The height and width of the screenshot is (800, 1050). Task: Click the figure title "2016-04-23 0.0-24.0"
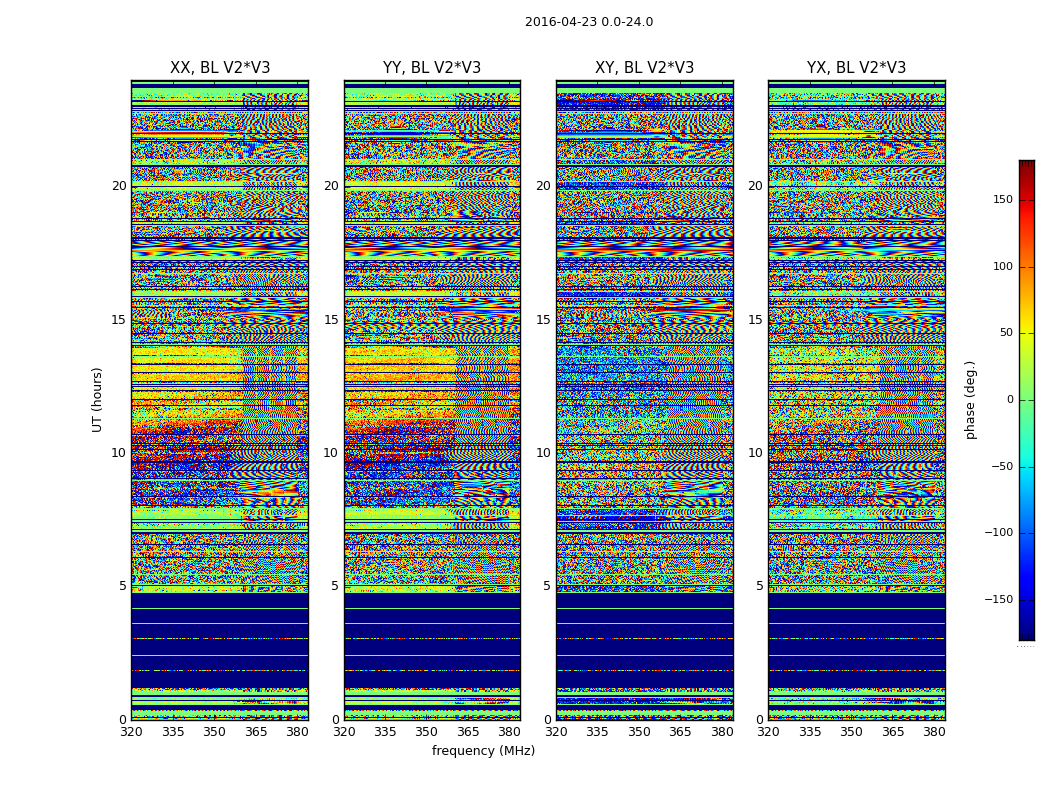pyautogui.click(x=589, y=22)
